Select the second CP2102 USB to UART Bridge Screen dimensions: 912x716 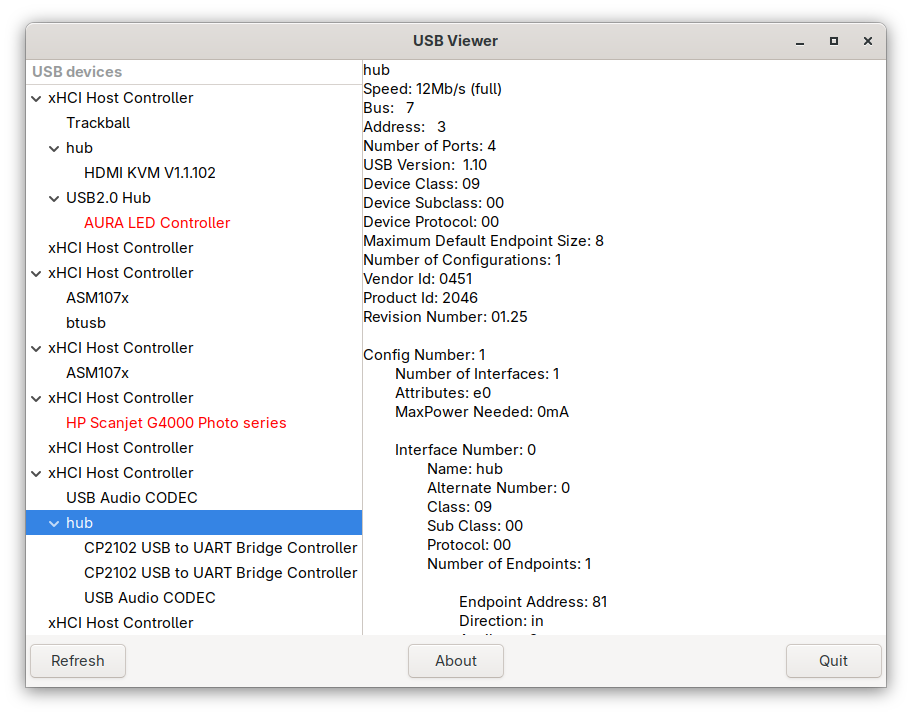pos(220,573)
